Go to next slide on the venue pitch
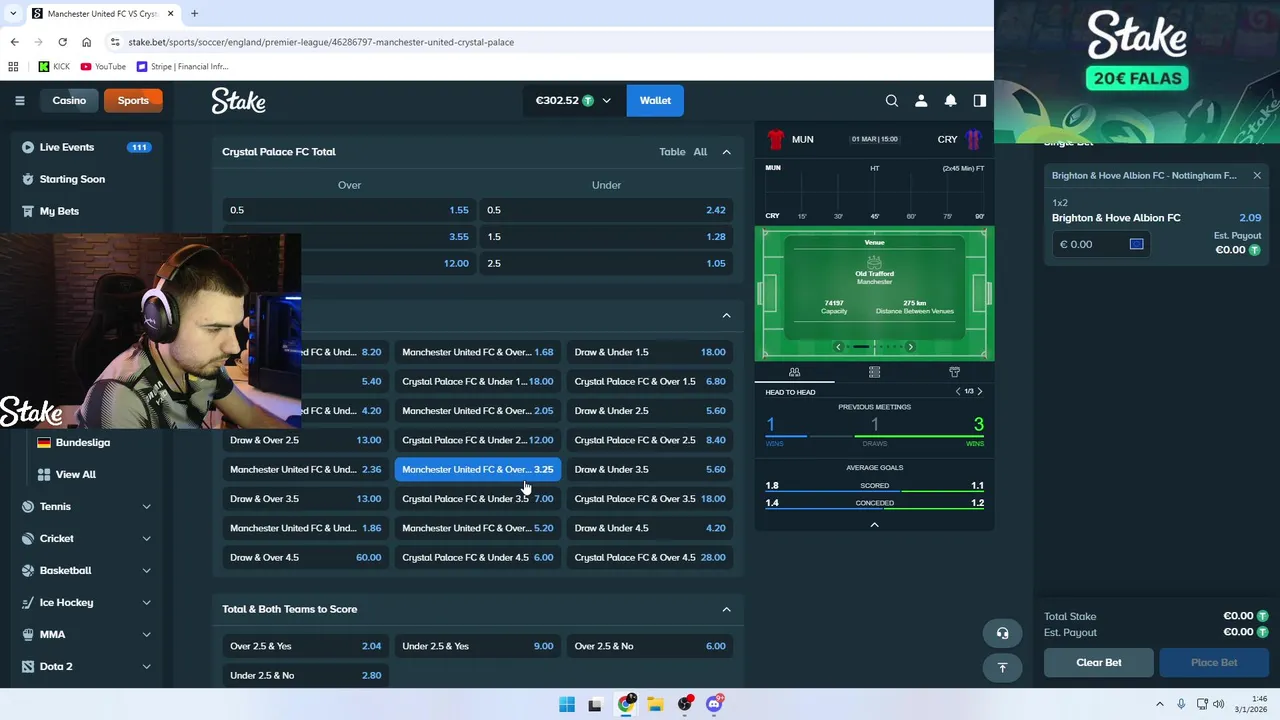This screenshot has height=720, width=1280. tap(910, 346)
